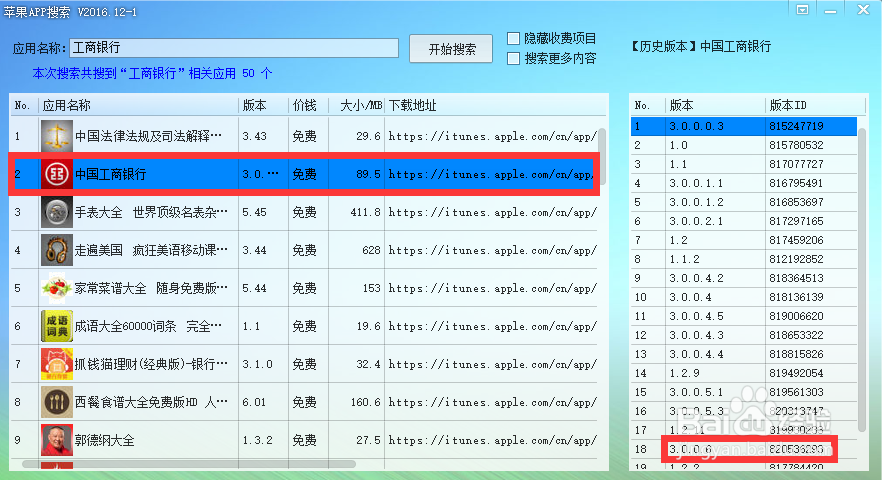Select the 成语大全60000词条 row

pos(304,326)
